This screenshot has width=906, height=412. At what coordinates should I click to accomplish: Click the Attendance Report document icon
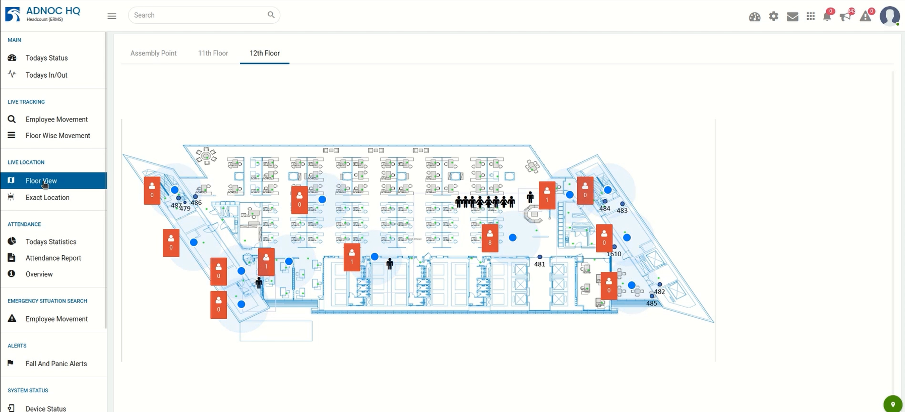point(12,258)
